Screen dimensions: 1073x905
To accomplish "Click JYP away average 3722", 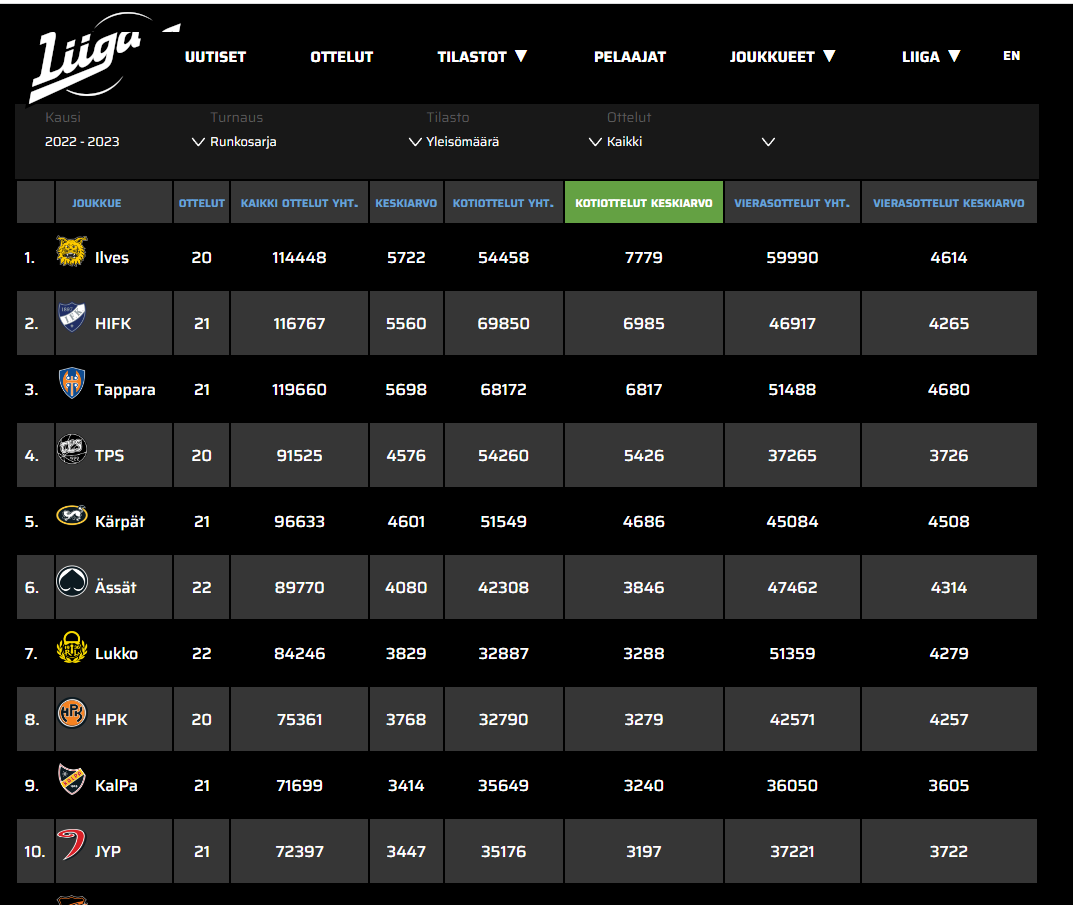I will tap(948, 852).
